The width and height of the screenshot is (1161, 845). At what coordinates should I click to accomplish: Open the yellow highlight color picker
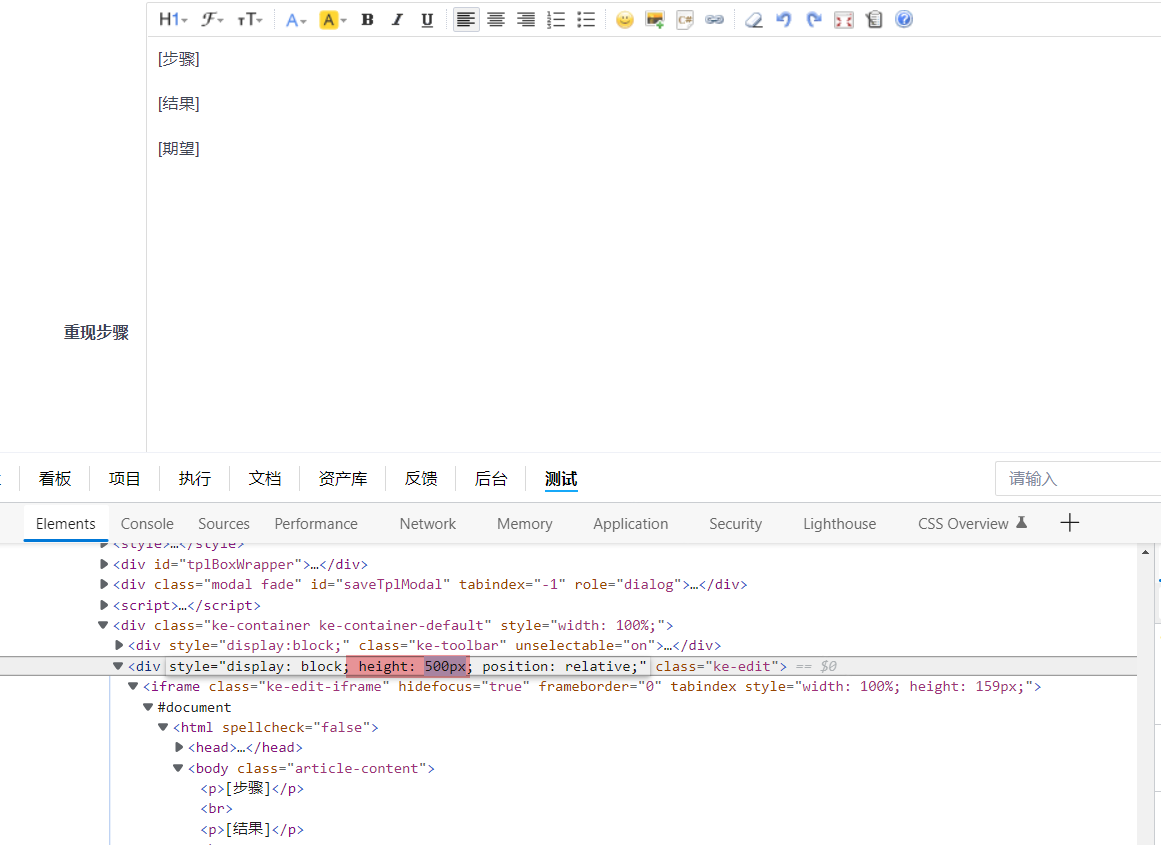(x=332, y=20)
